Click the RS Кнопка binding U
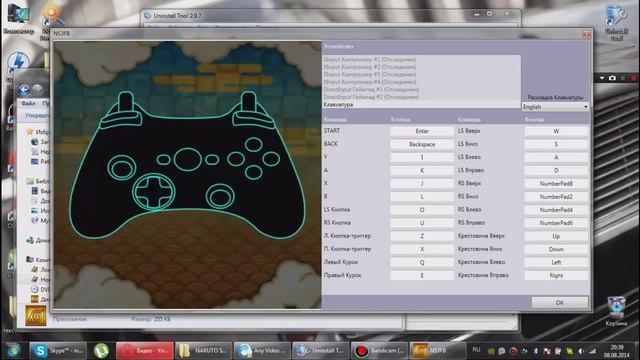The height and width of the screenshot is (360, 640). pos(422,223)
